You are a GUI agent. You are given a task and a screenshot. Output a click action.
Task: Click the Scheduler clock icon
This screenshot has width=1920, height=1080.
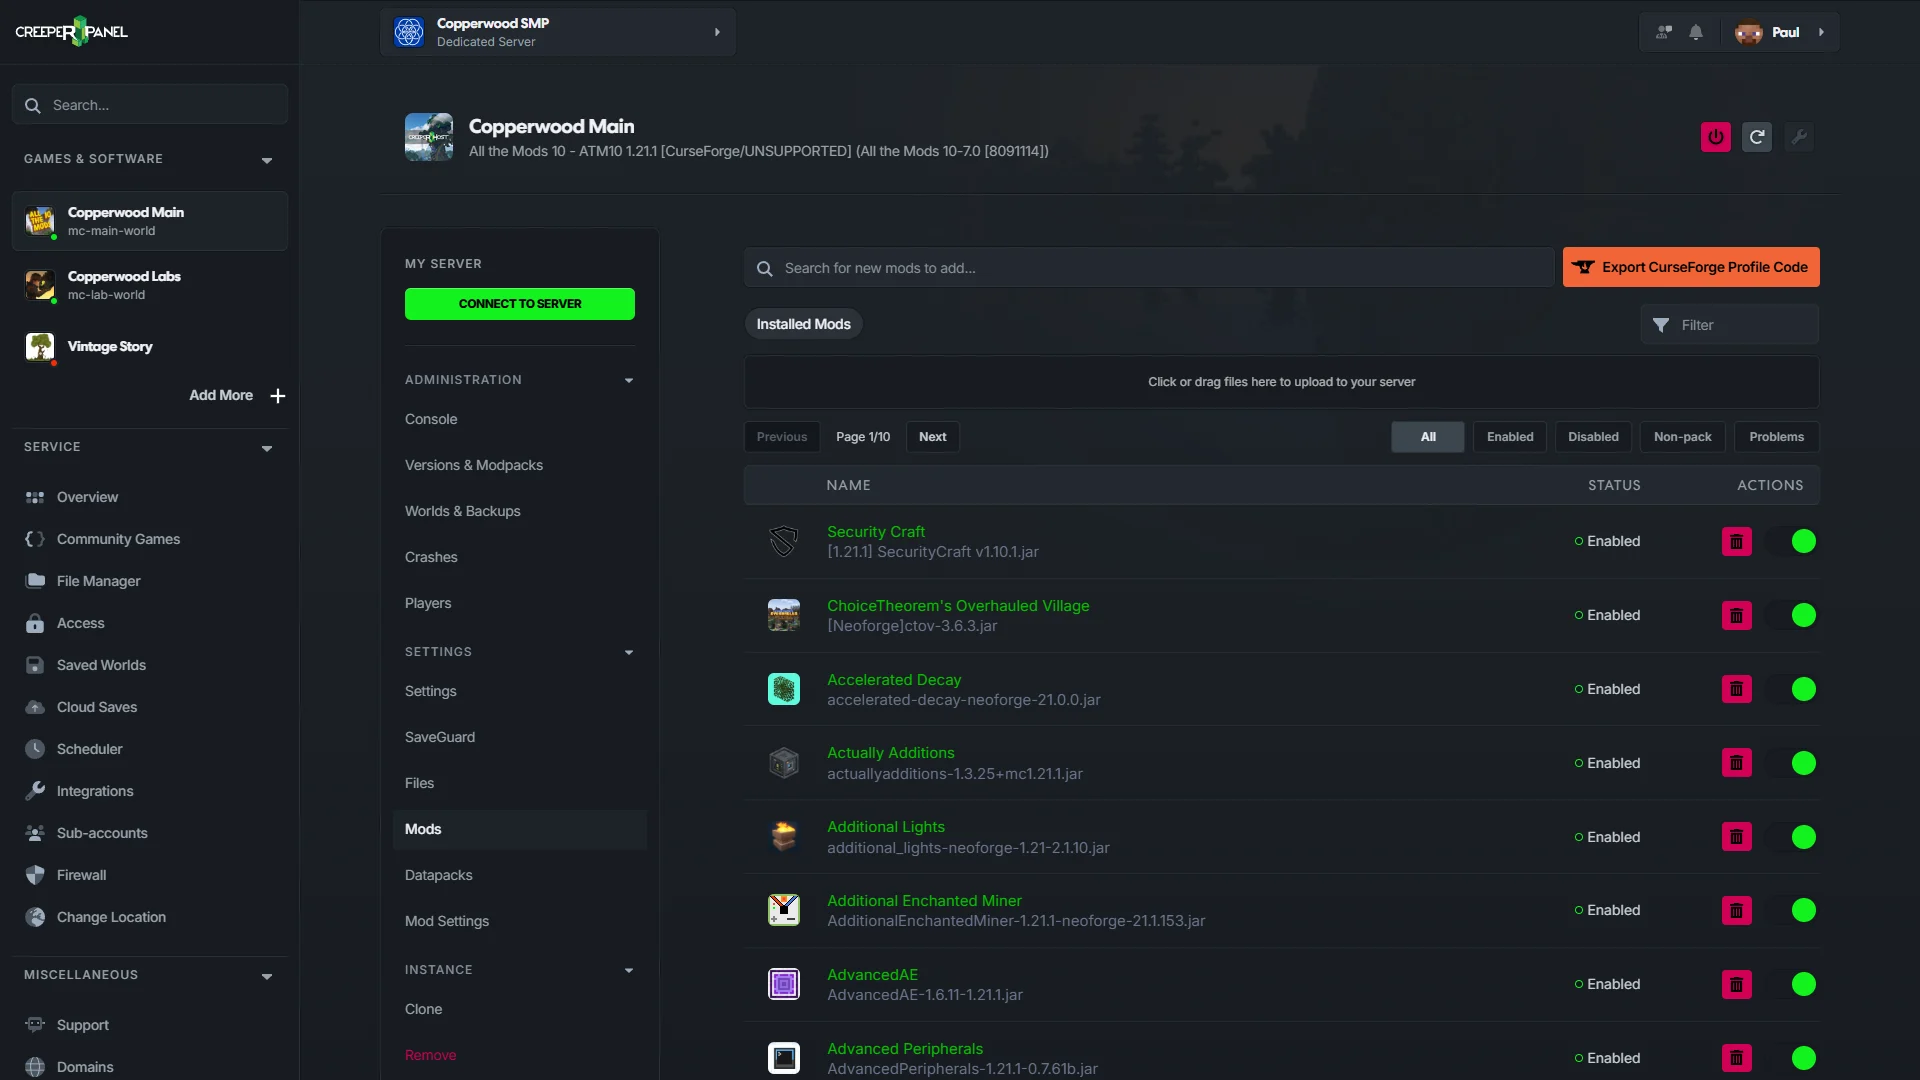(x=35, y=749)
